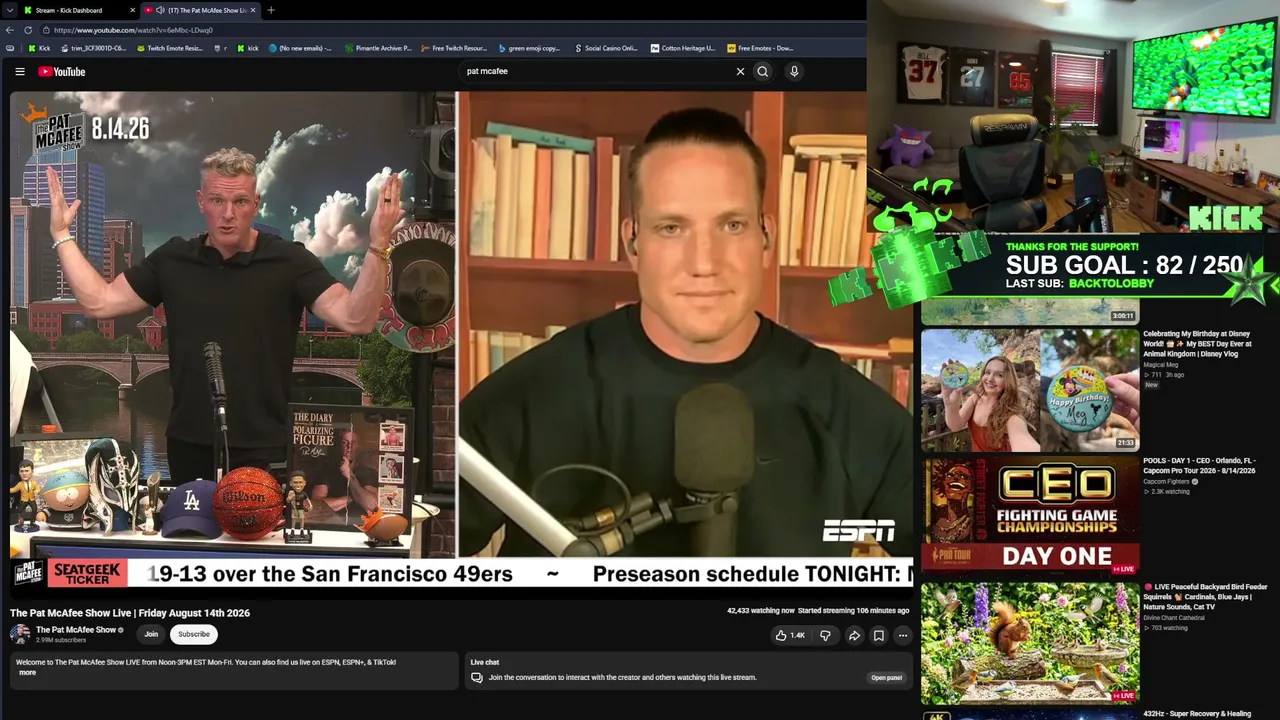Reload the YouTube page
This screenshot has width=1280, height=720.
point(28,30)
